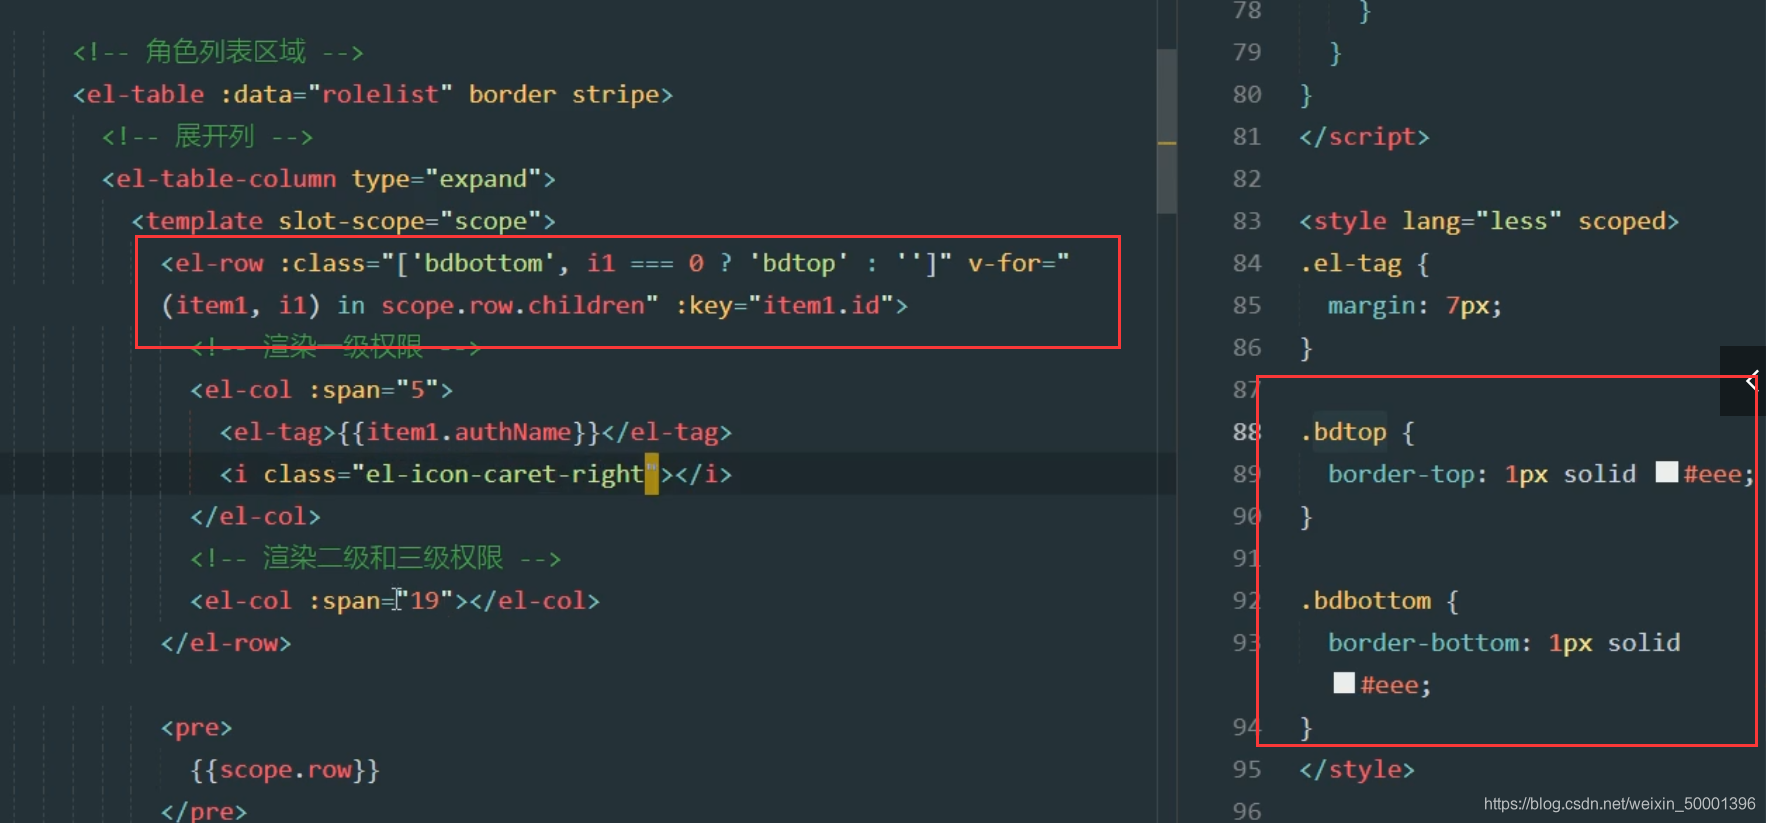Screen dimensions: 1766x823
Task: Click the closing </style> tag
Action: 1357,770
